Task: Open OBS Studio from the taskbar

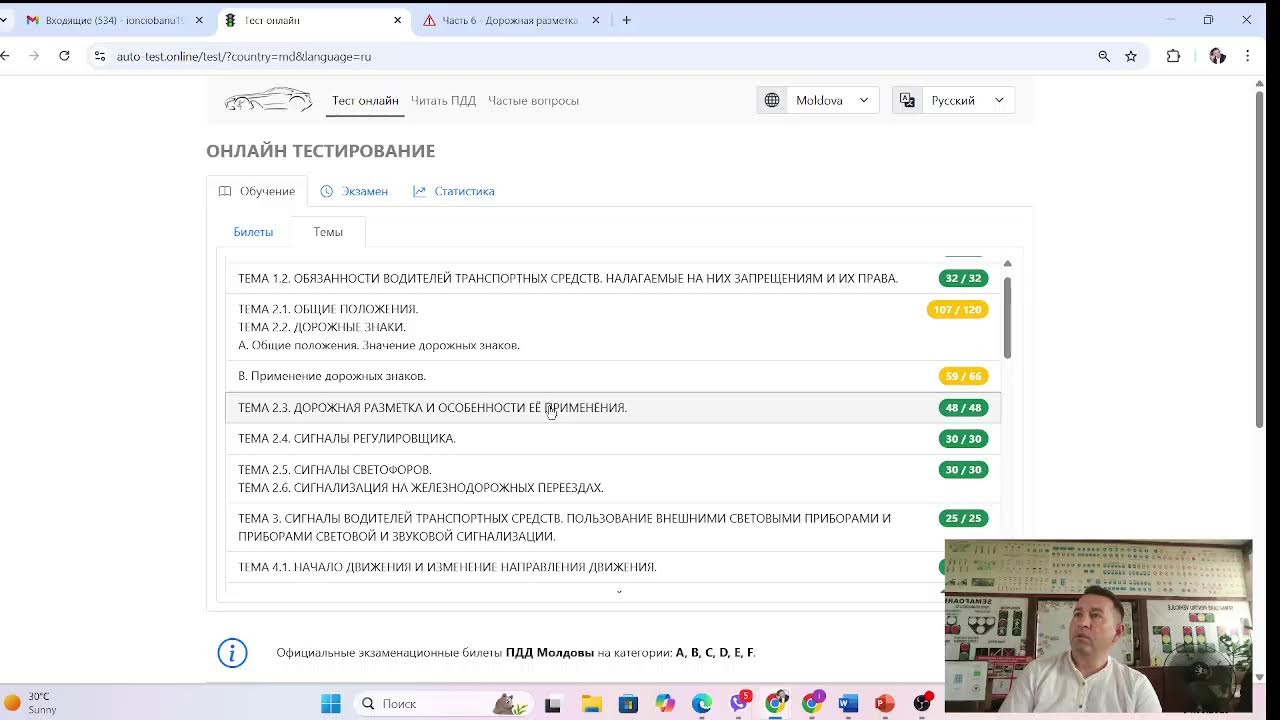Action: pos(922,703)
